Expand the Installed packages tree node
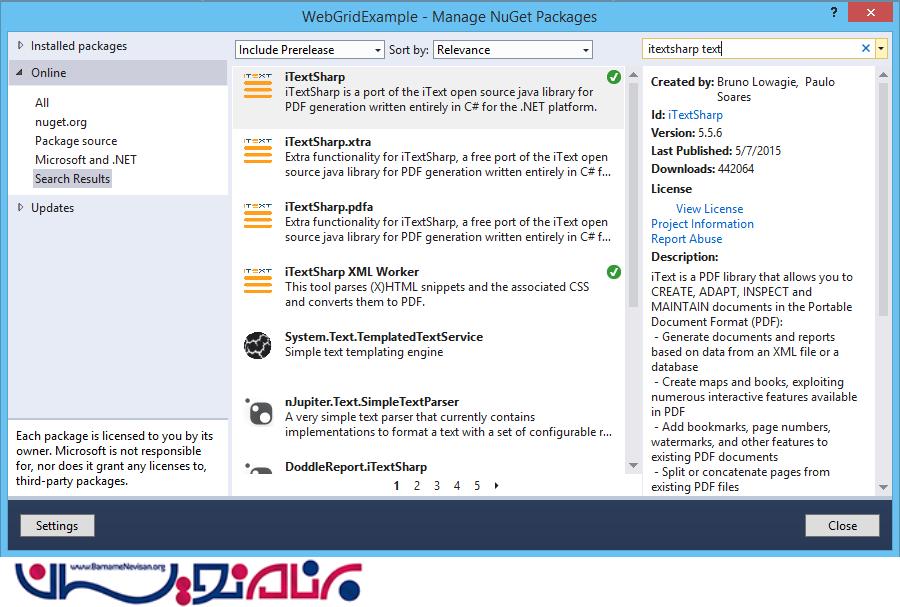The width and height of the screenshot is (900, 607). tap(21, 46)
